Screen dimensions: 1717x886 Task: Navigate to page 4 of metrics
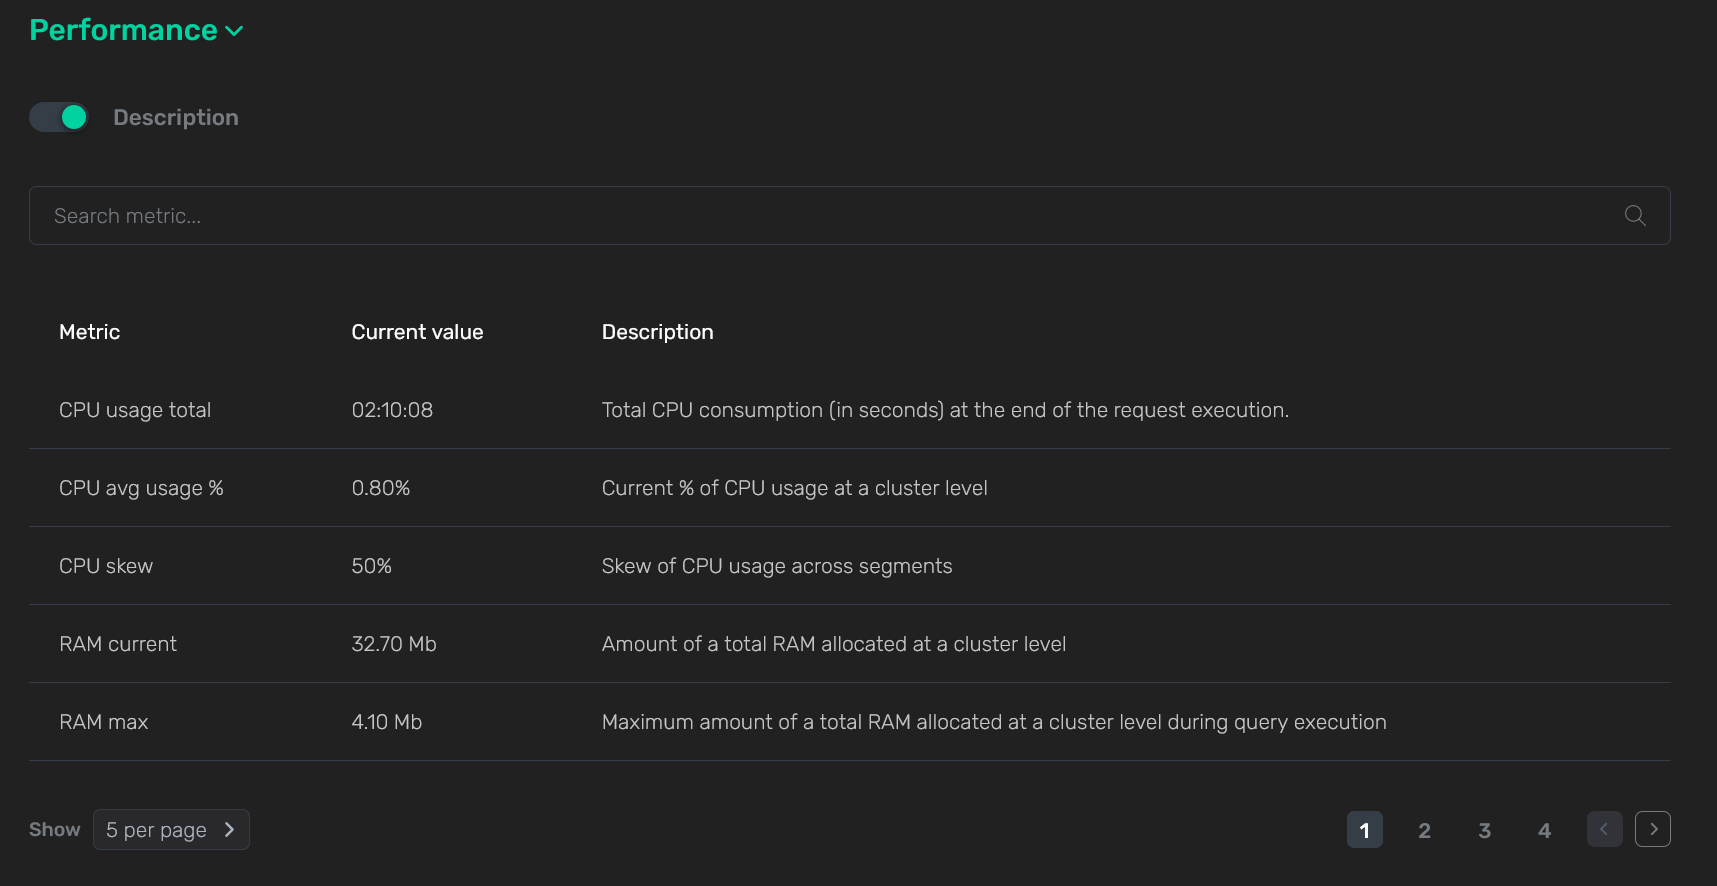click(1544, 830)
